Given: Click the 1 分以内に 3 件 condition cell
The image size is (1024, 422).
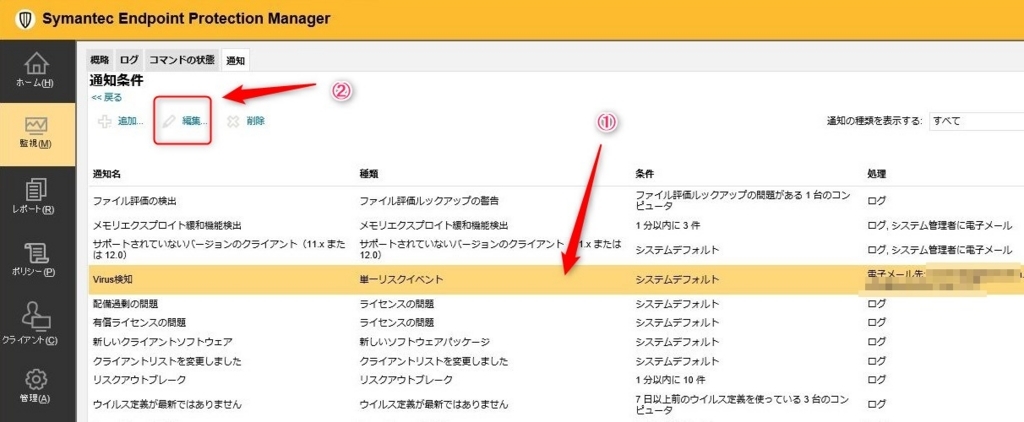Looking at the screenshot, I should point(668,225).
